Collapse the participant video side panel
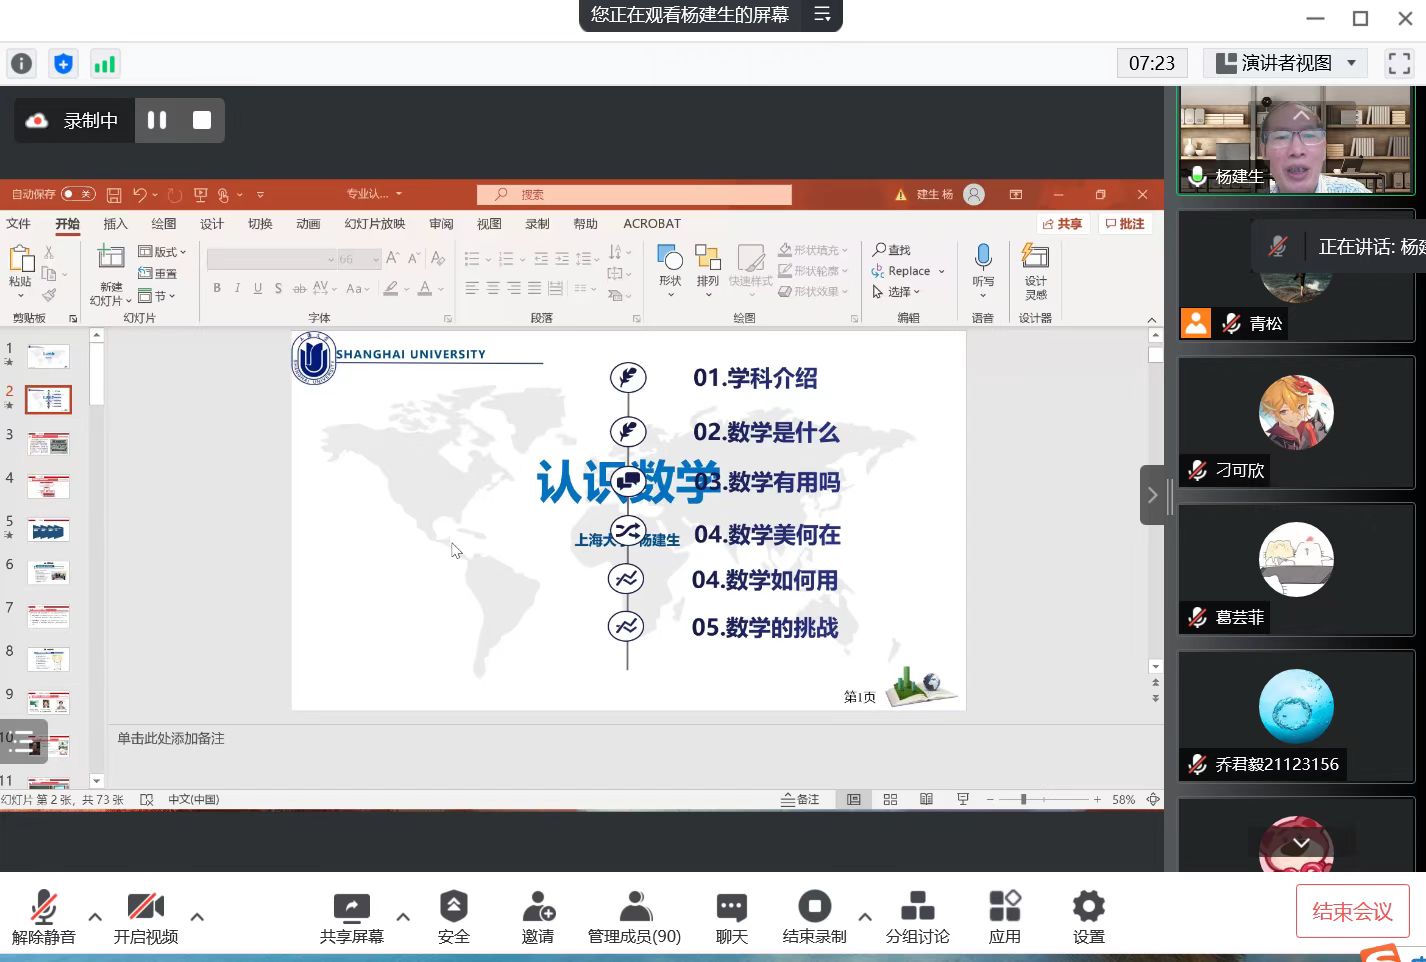This screenshot has height=962, width=1426. pyautogui.click(x=1152, y=495)
